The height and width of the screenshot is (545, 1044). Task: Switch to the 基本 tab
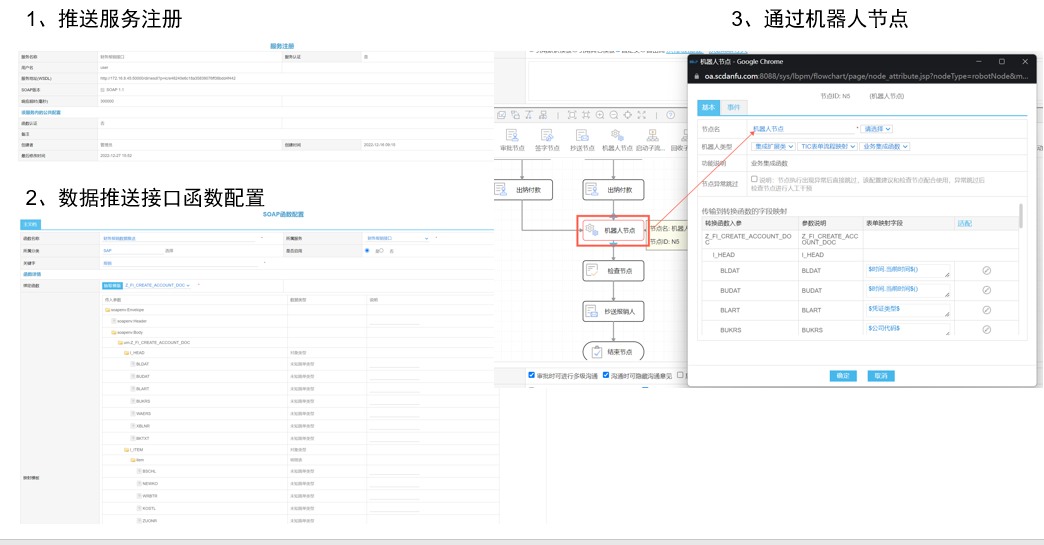click(708, 107)
